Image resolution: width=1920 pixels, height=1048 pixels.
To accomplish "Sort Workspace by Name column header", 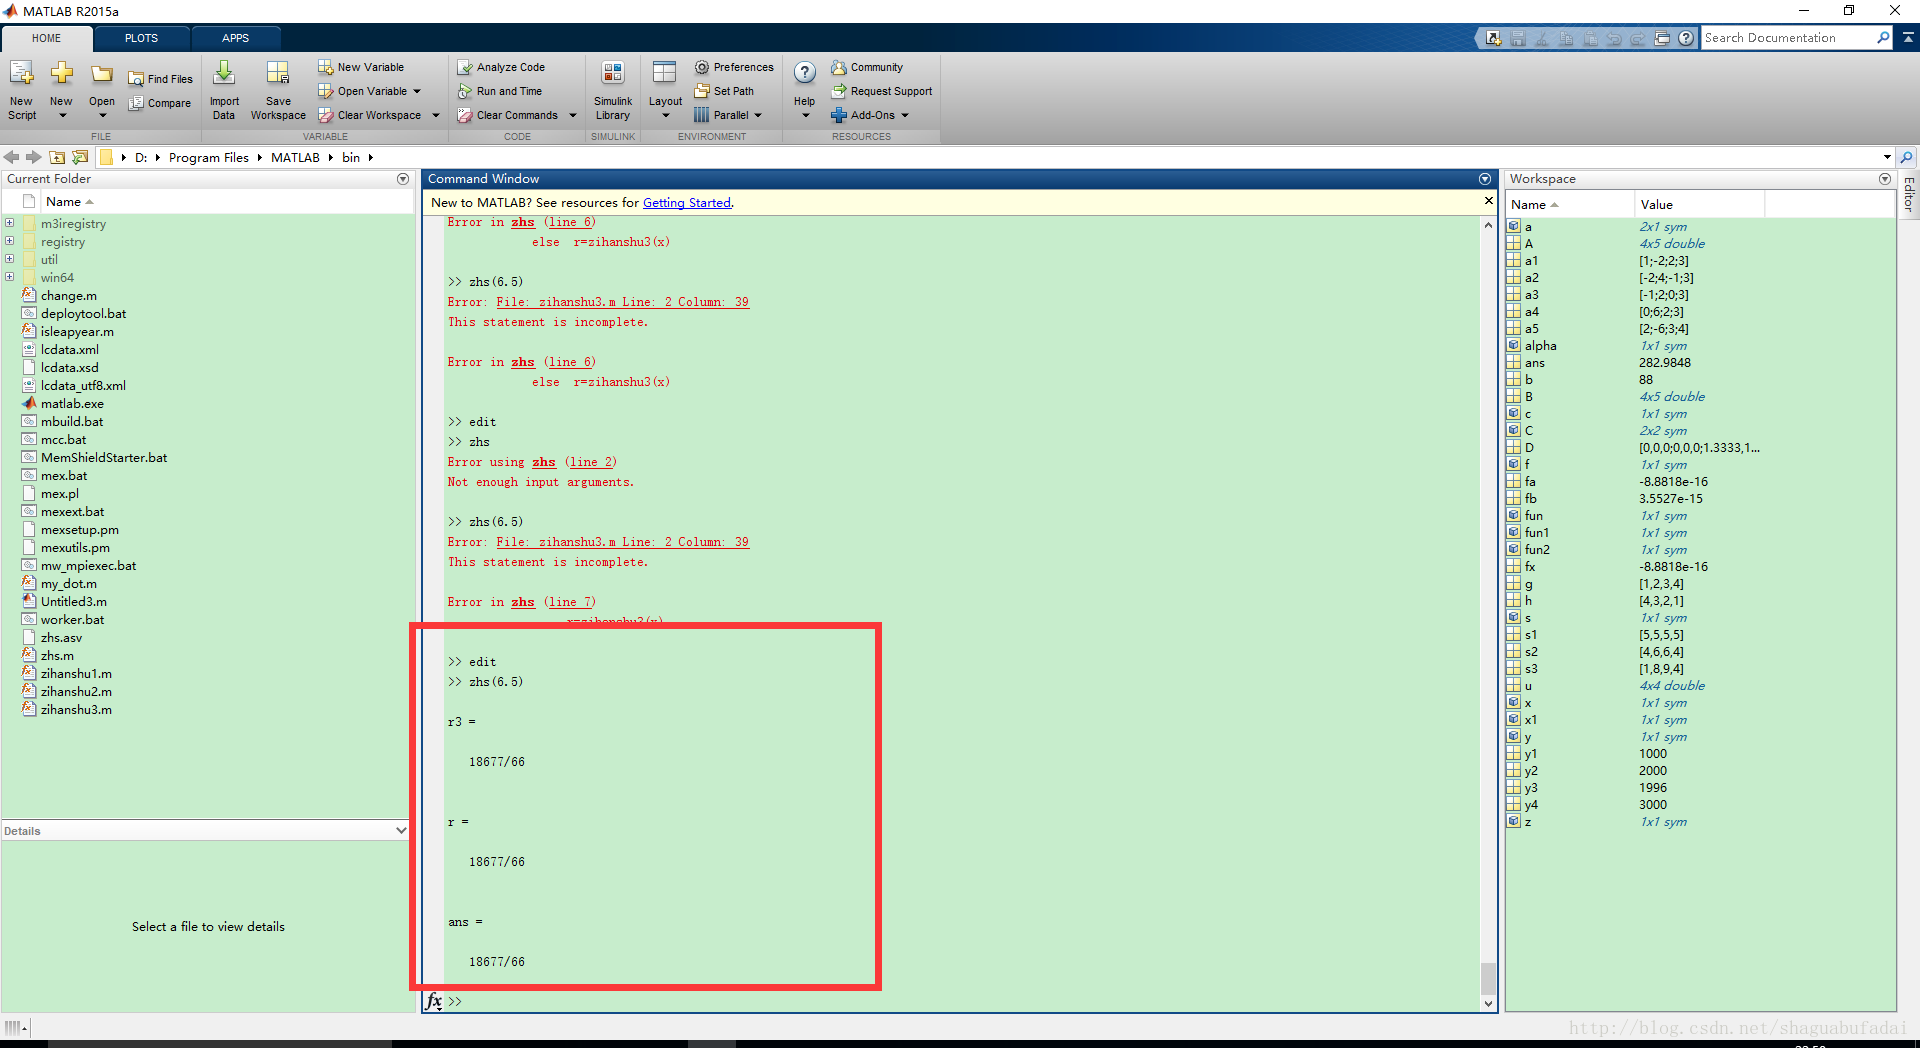I will pos(1569,204).
